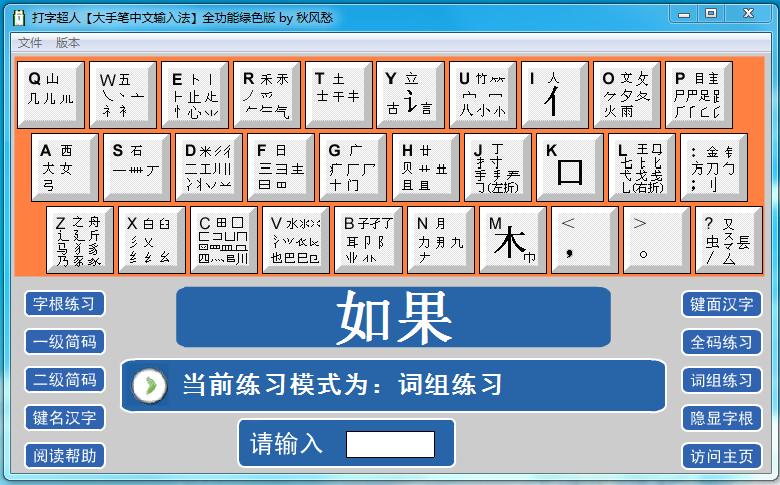Click the R key with 禾 radical
The image size is (780, 485).
(267, 95)
